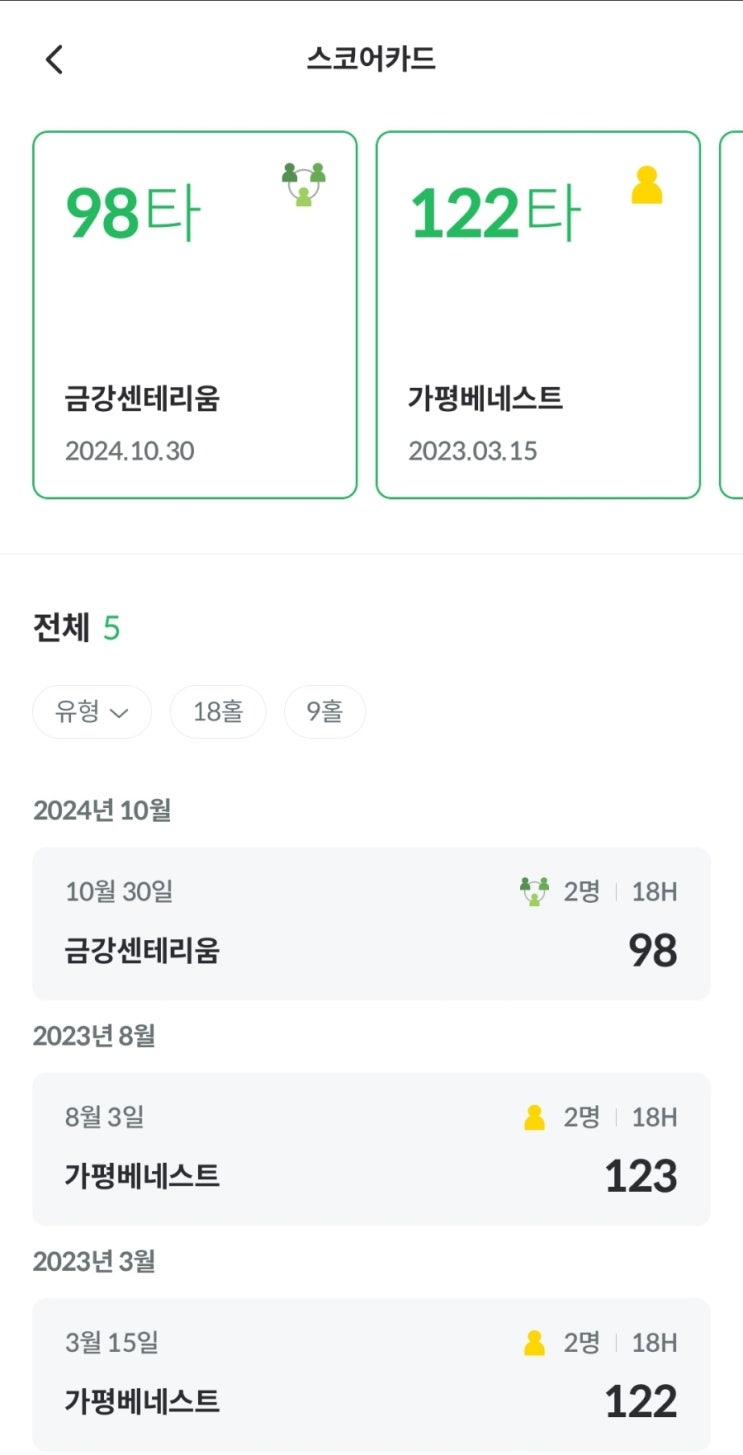Open the 가평베네스트 122타 scorecard card
The image size is (743, 1455).
[538, 314]
